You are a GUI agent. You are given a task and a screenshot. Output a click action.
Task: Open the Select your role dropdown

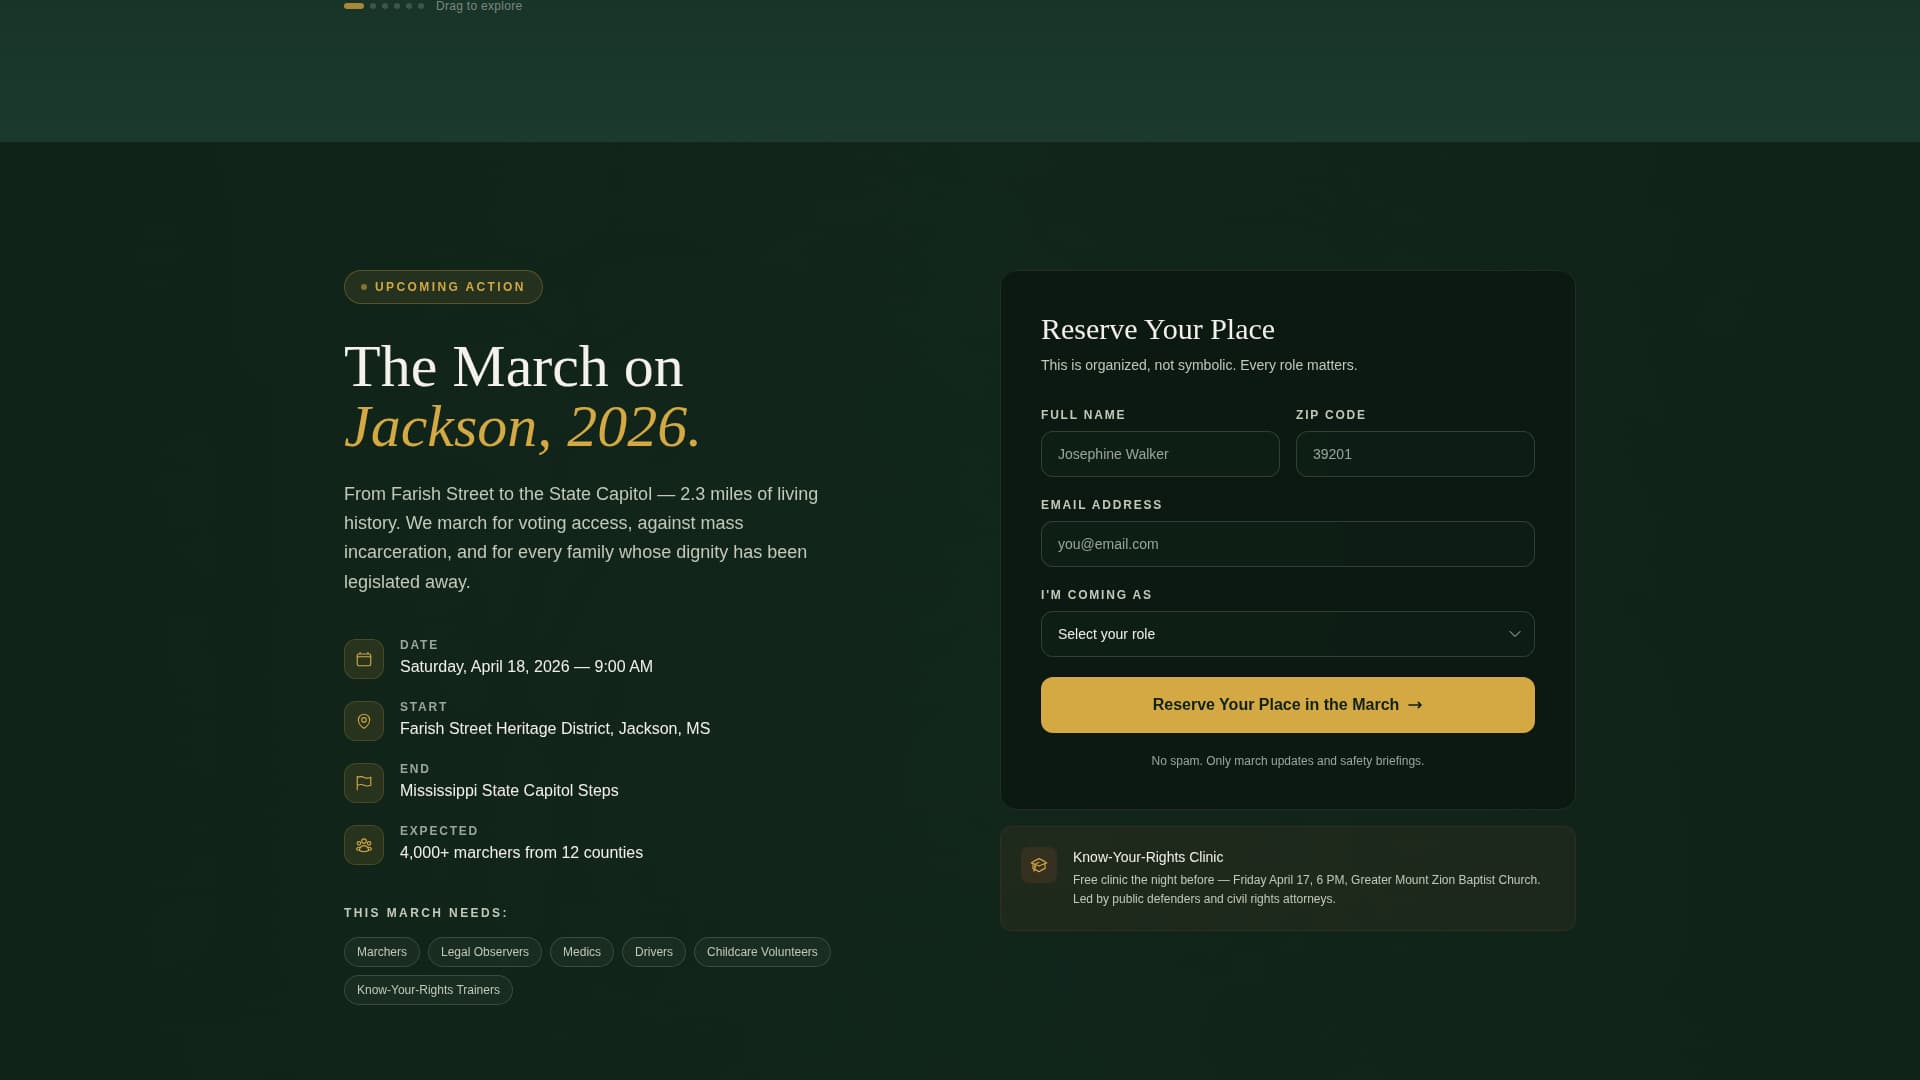[x=1287, y=634]
